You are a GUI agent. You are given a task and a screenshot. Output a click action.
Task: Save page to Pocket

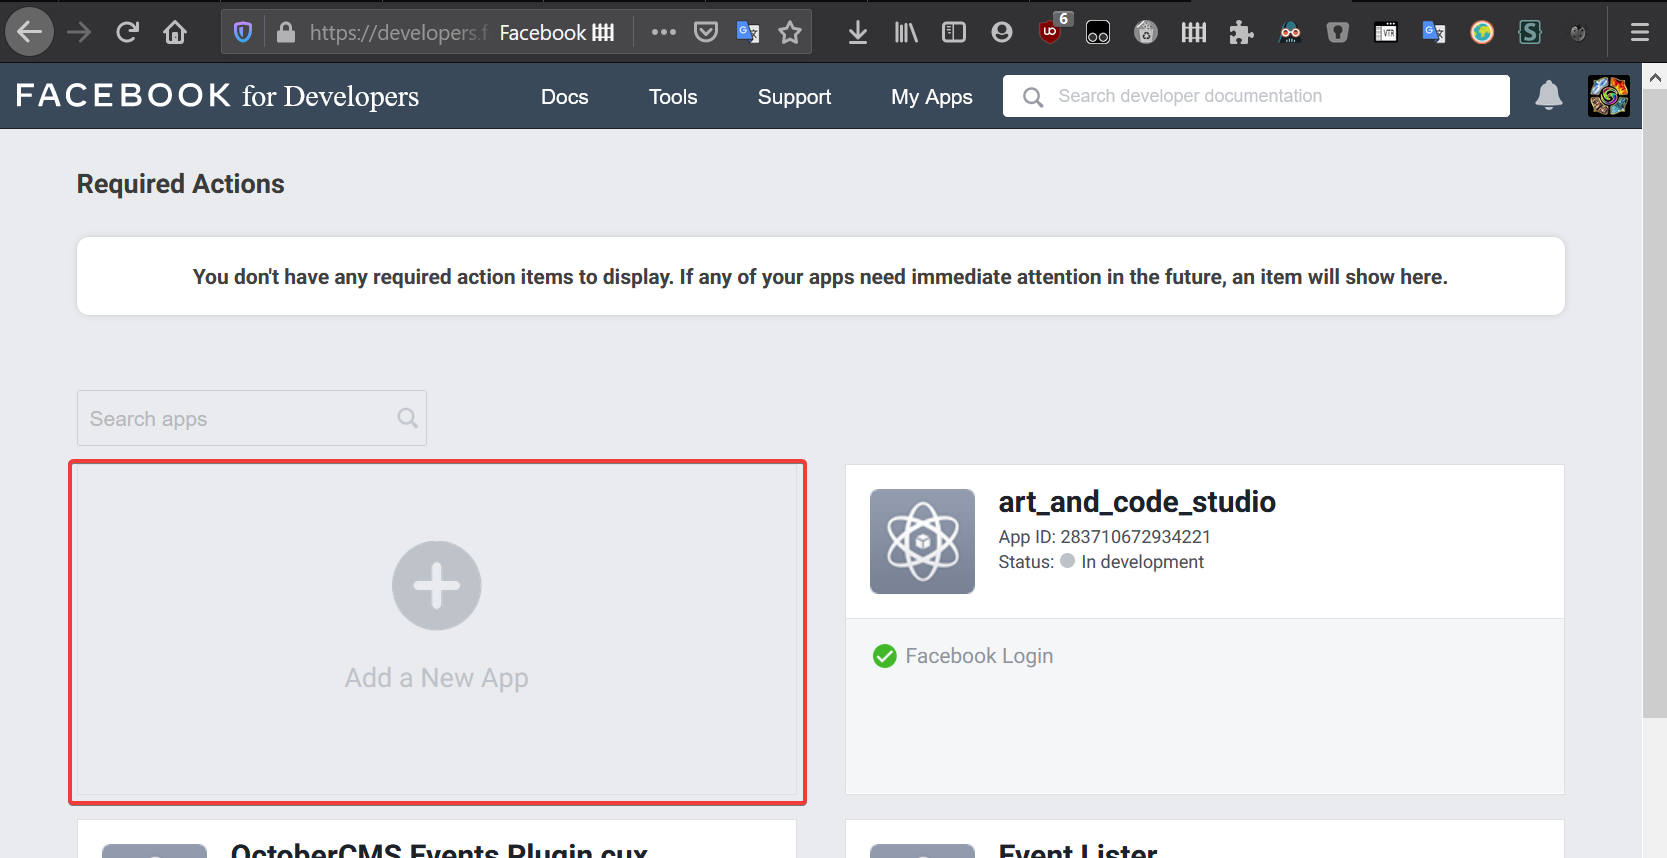click(x=706, y=32)
